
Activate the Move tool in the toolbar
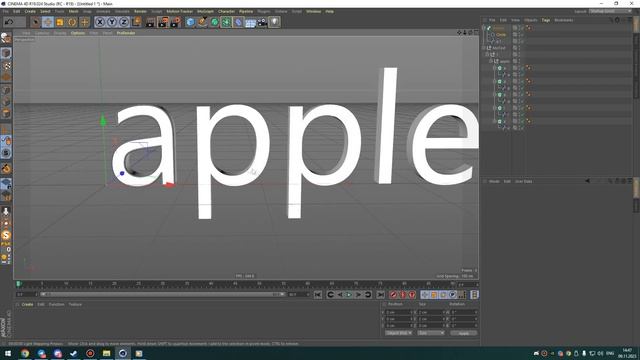(x=48, y=22)
